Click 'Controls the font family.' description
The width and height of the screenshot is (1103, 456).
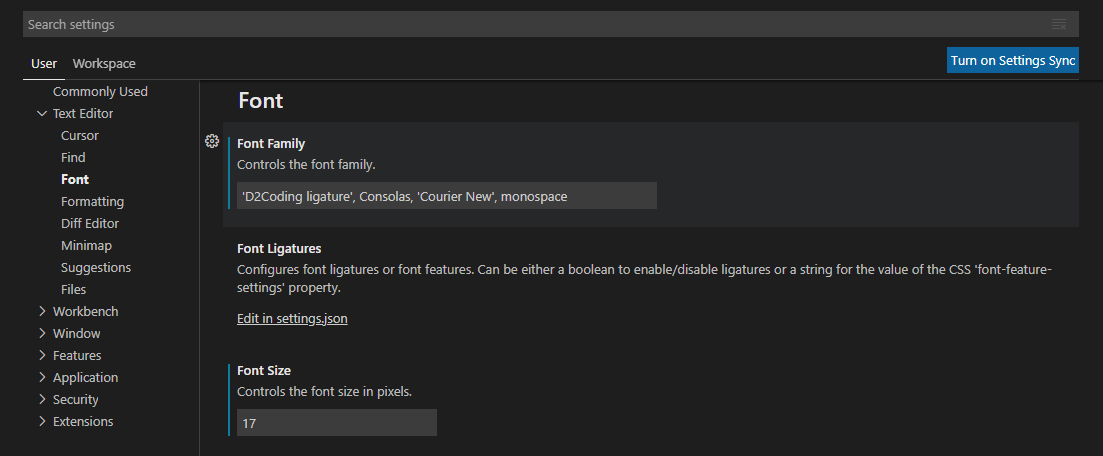tap(306, 165)
